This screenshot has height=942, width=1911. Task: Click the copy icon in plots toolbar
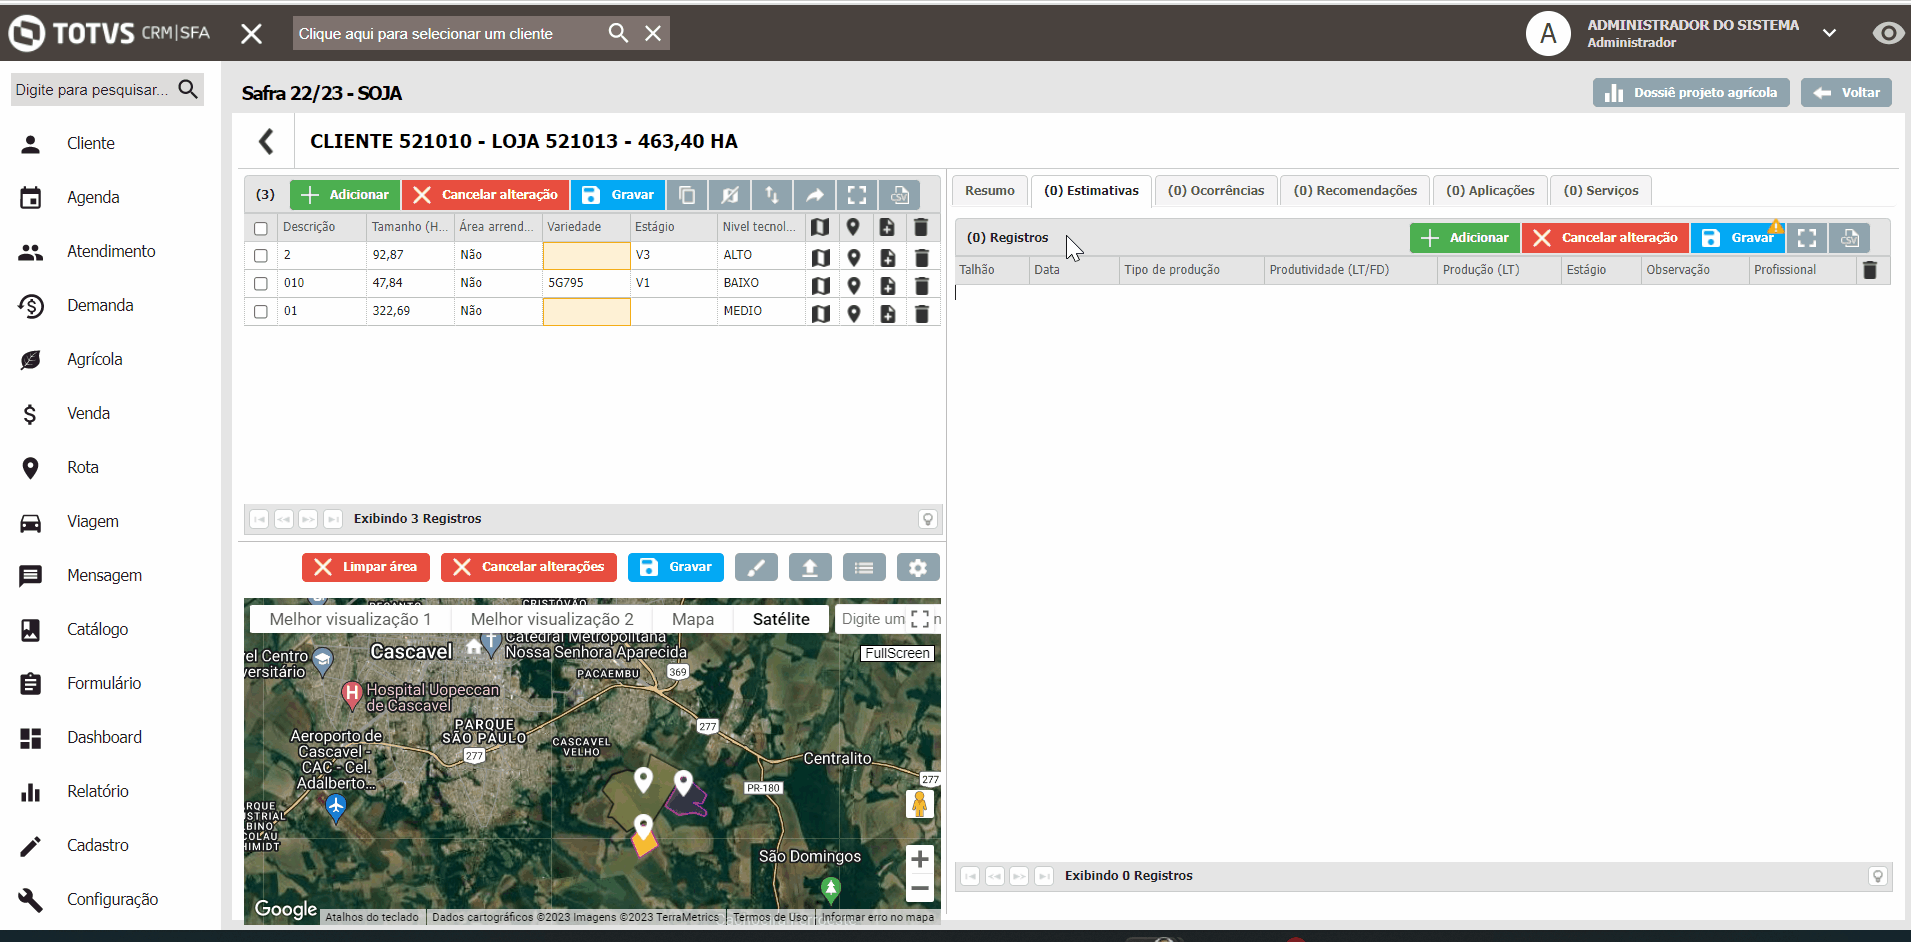coord(687,195)
